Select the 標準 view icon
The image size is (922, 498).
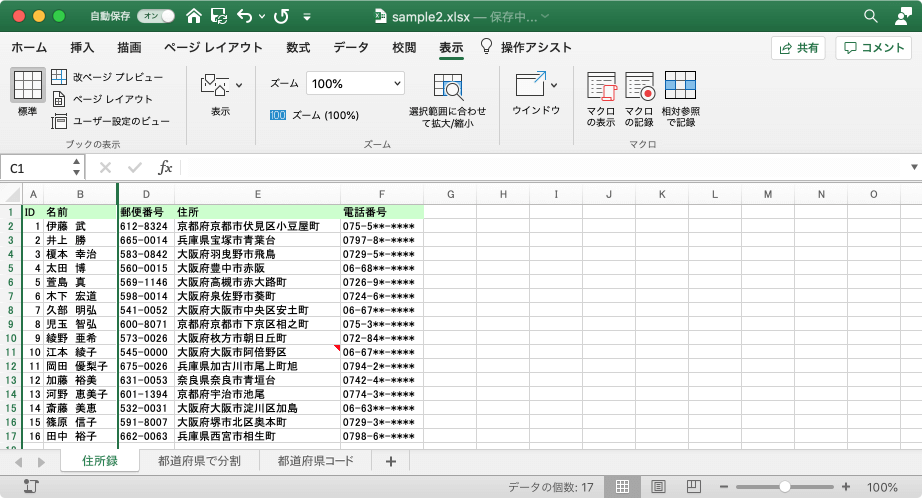tap(28, 85)
